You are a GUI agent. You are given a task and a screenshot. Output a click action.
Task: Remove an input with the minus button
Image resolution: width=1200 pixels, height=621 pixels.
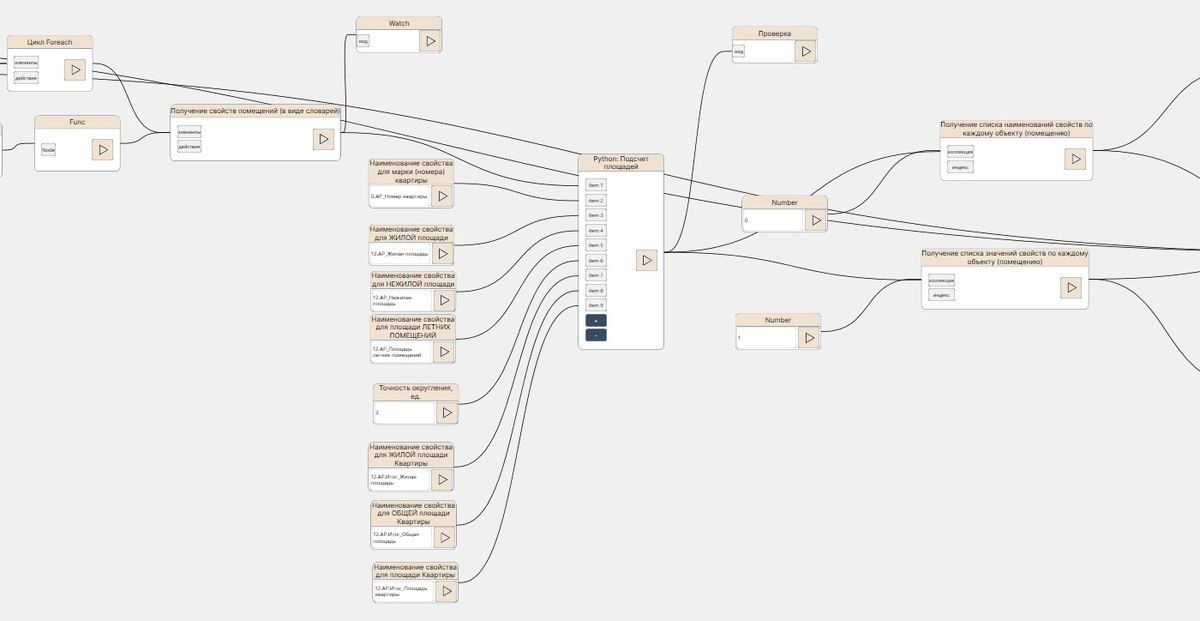tap(595, 335)
